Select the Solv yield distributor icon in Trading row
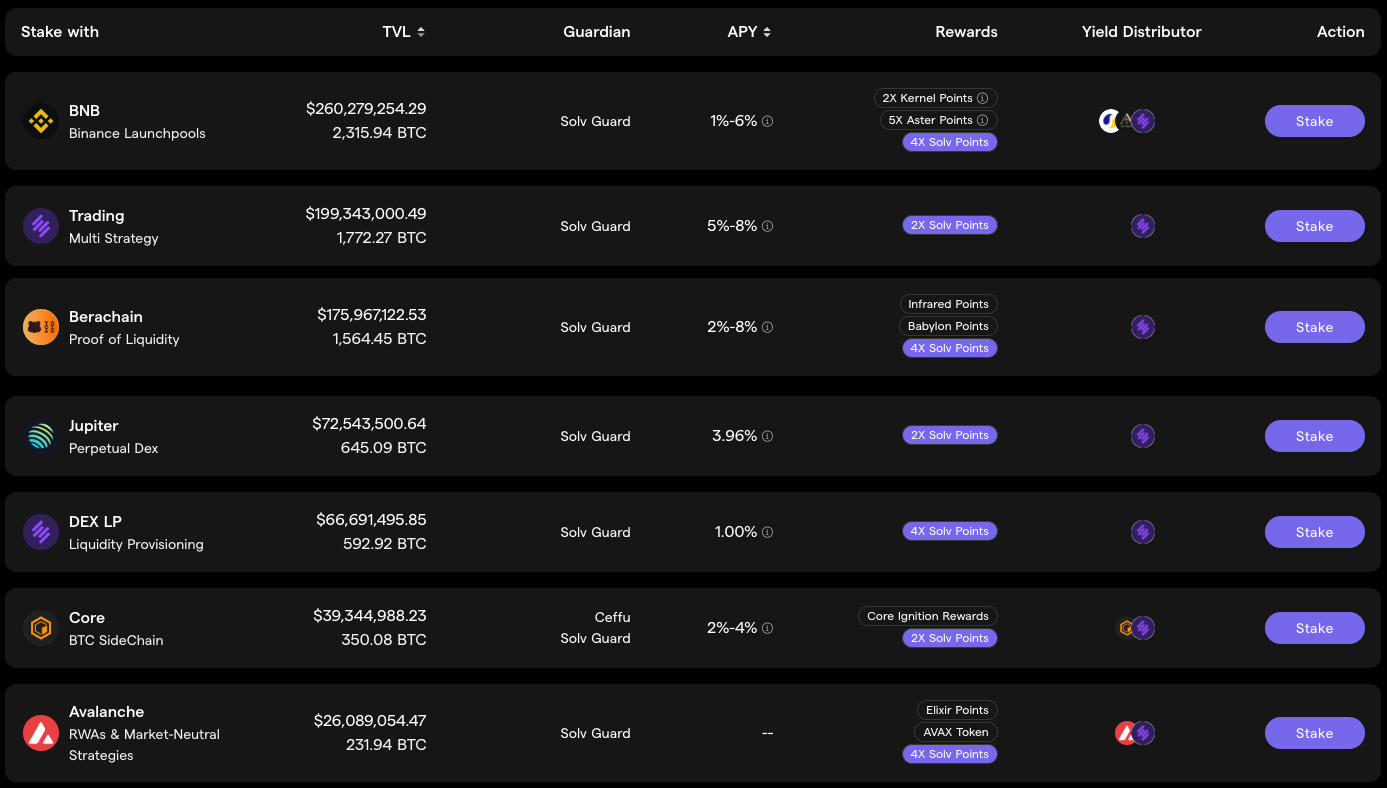The image size is (1387, 788). pyautogui.click(x=1143, y=226)
